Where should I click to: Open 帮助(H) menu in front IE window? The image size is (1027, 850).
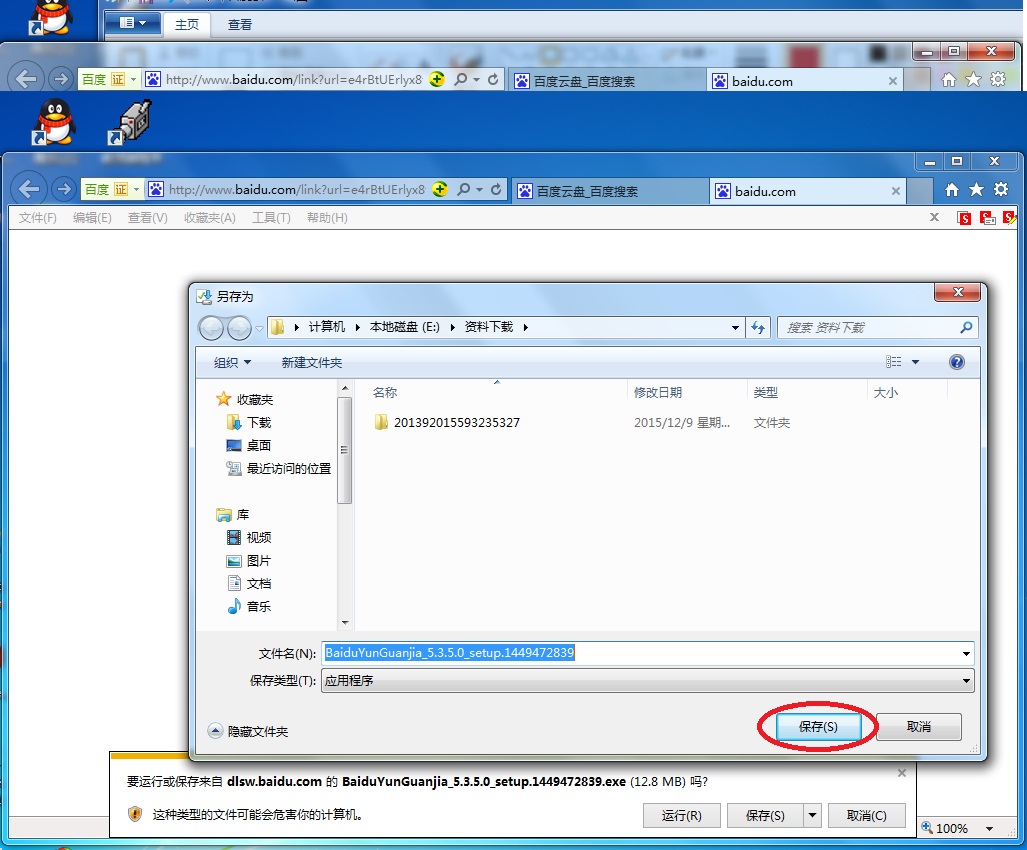327,217
